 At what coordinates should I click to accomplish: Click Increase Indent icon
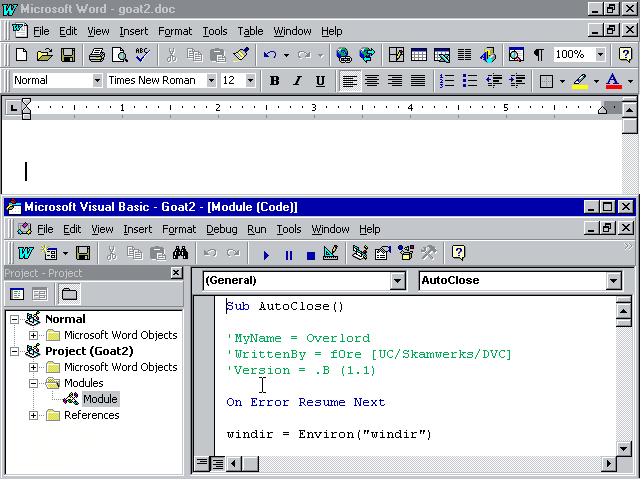click(x=517, y=81)
